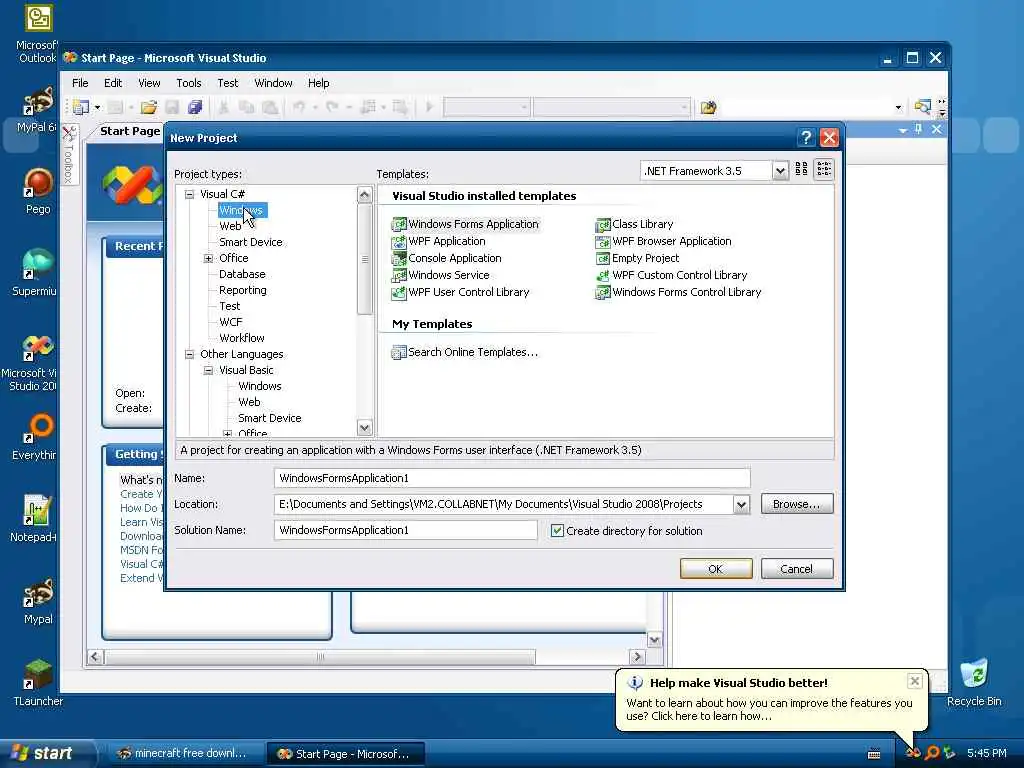The height and width of the screenshot is (768, 1024).
Task: Select Workflow project type
Action: click(x=242, y=338)
